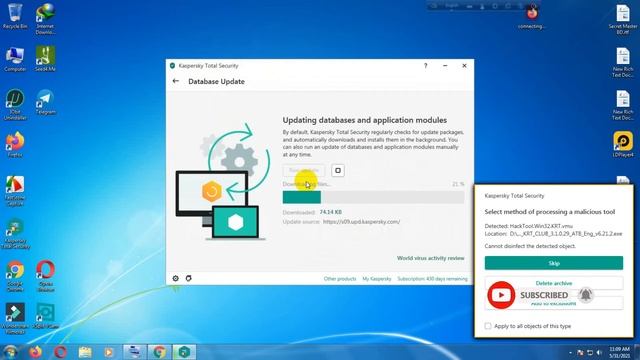The width and height of the screenshot is (640, 360).
Task: Open World virus activity review
Action: 431,258
